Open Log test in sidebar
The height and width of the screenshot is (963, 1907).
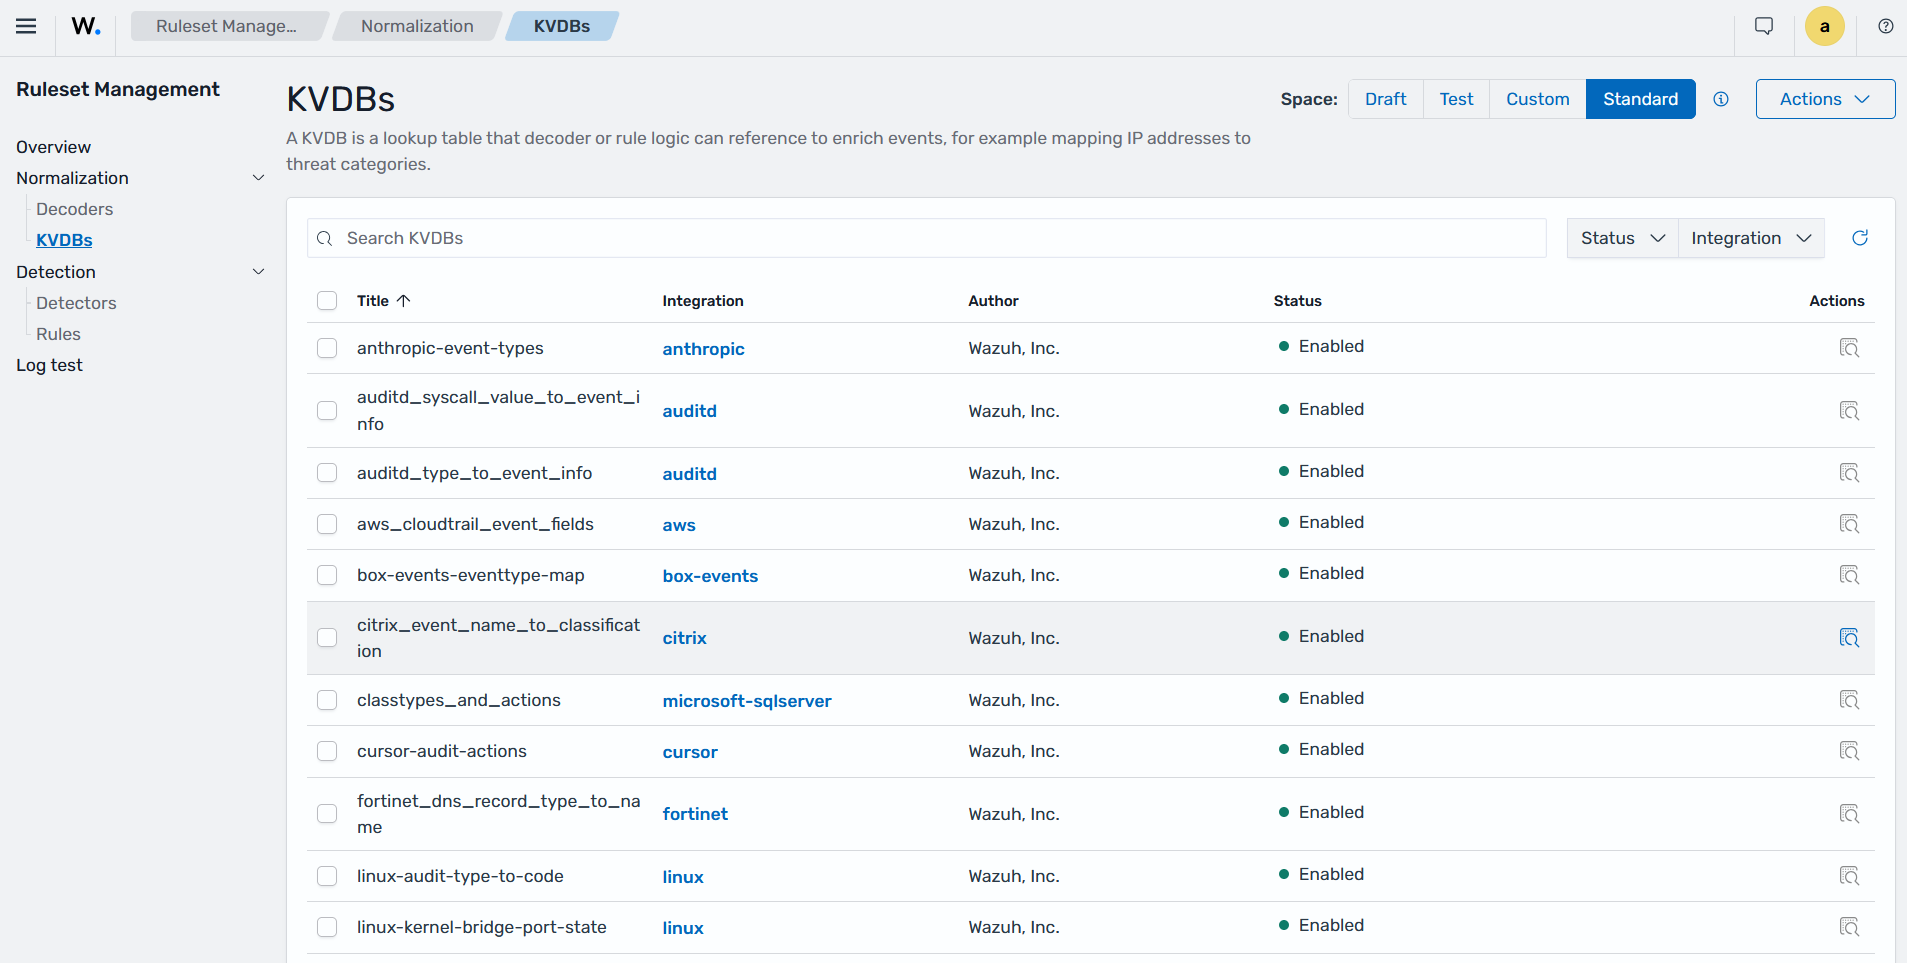click(x=49, y=365)
